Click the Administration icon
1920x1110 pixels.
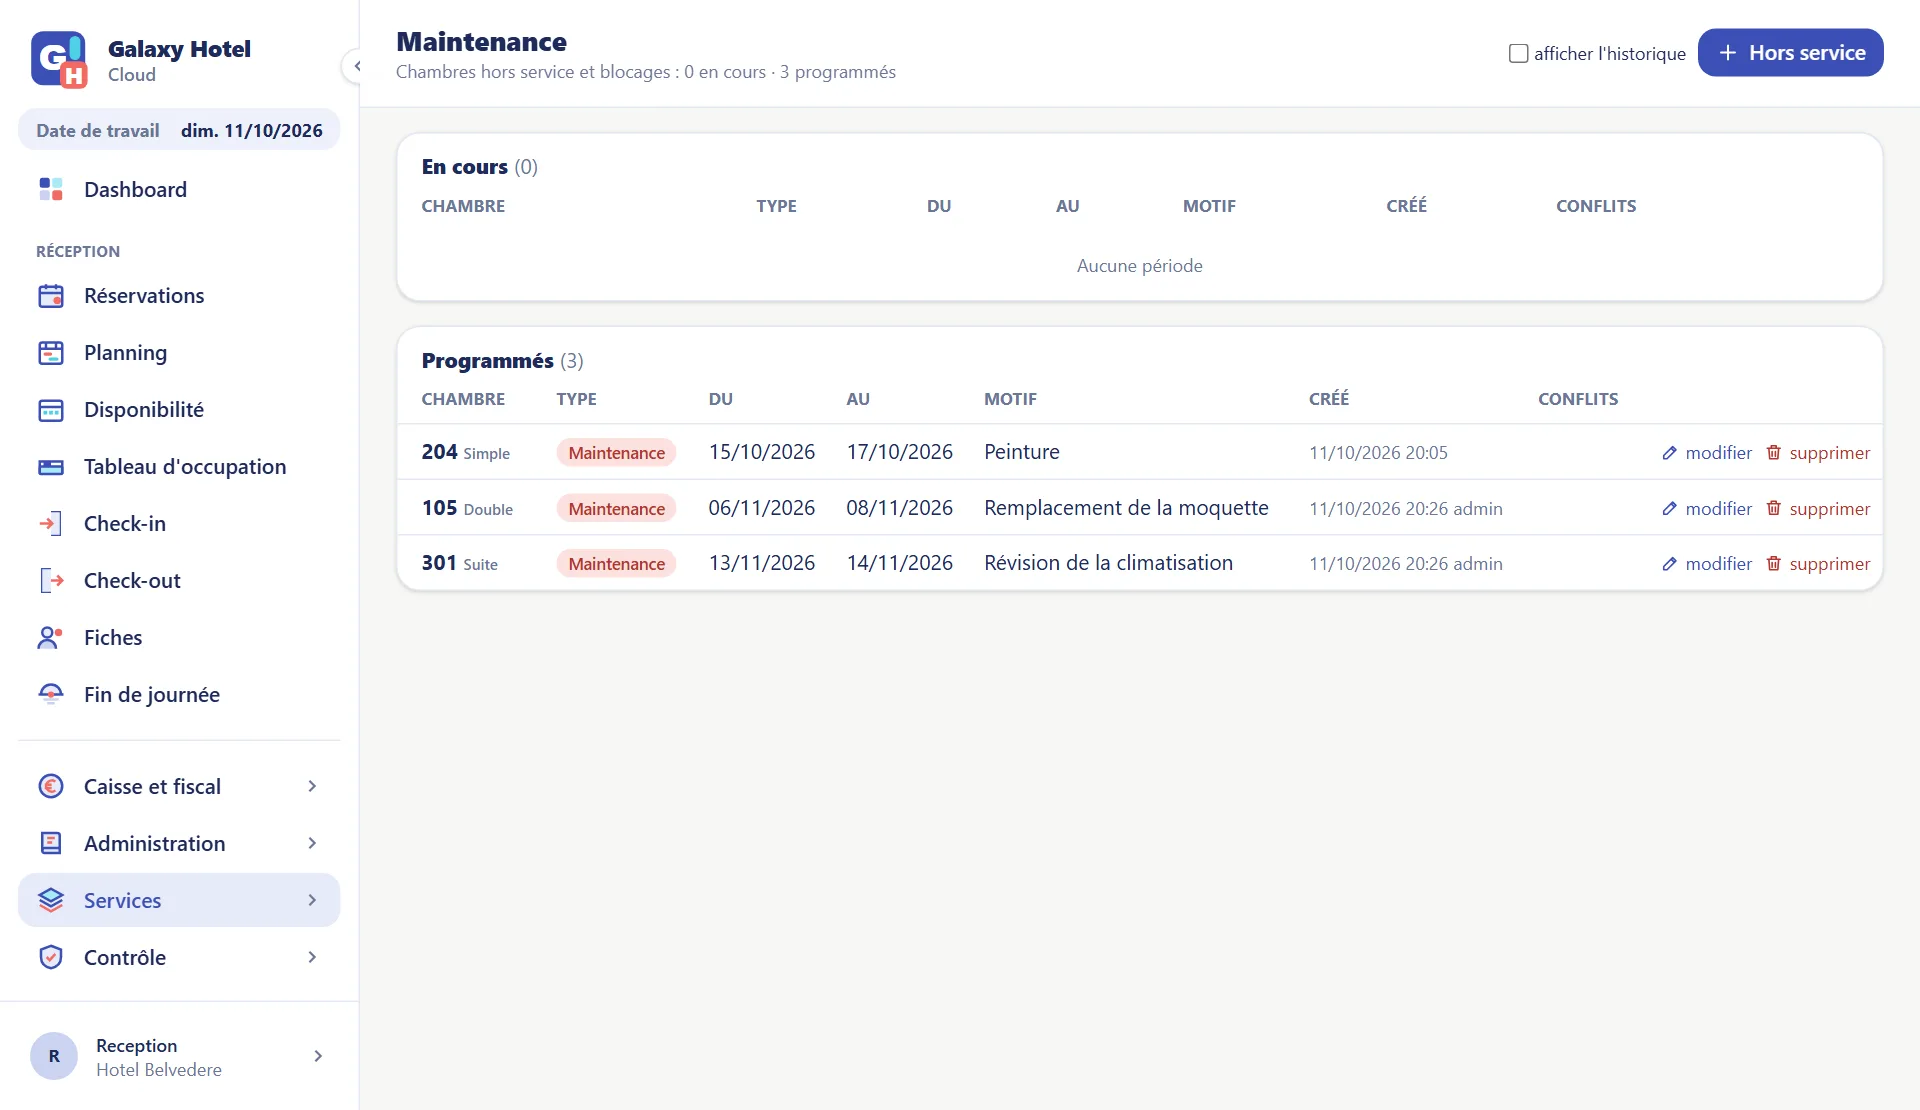pos(51,844)
